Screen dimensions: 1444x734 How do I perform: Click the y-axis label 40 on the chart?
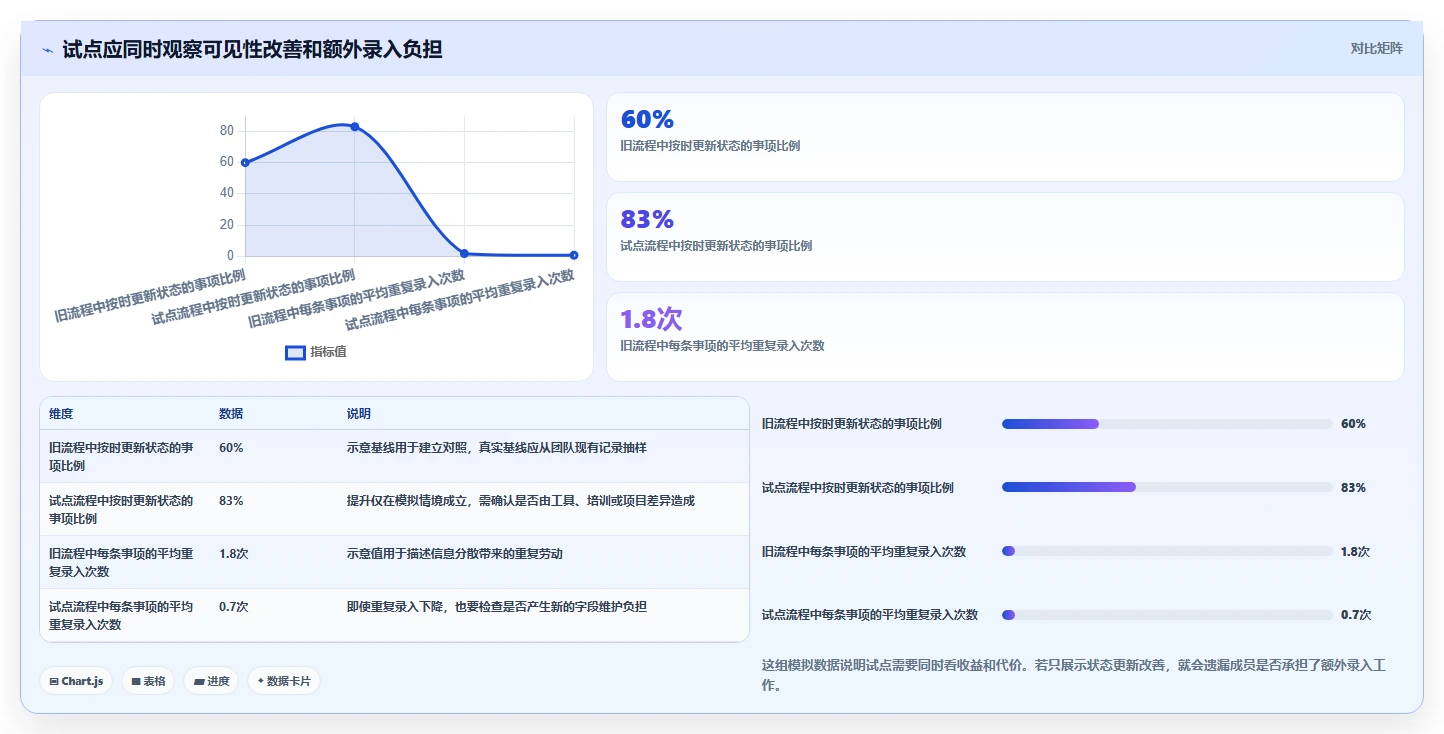(x=227, y=193)
